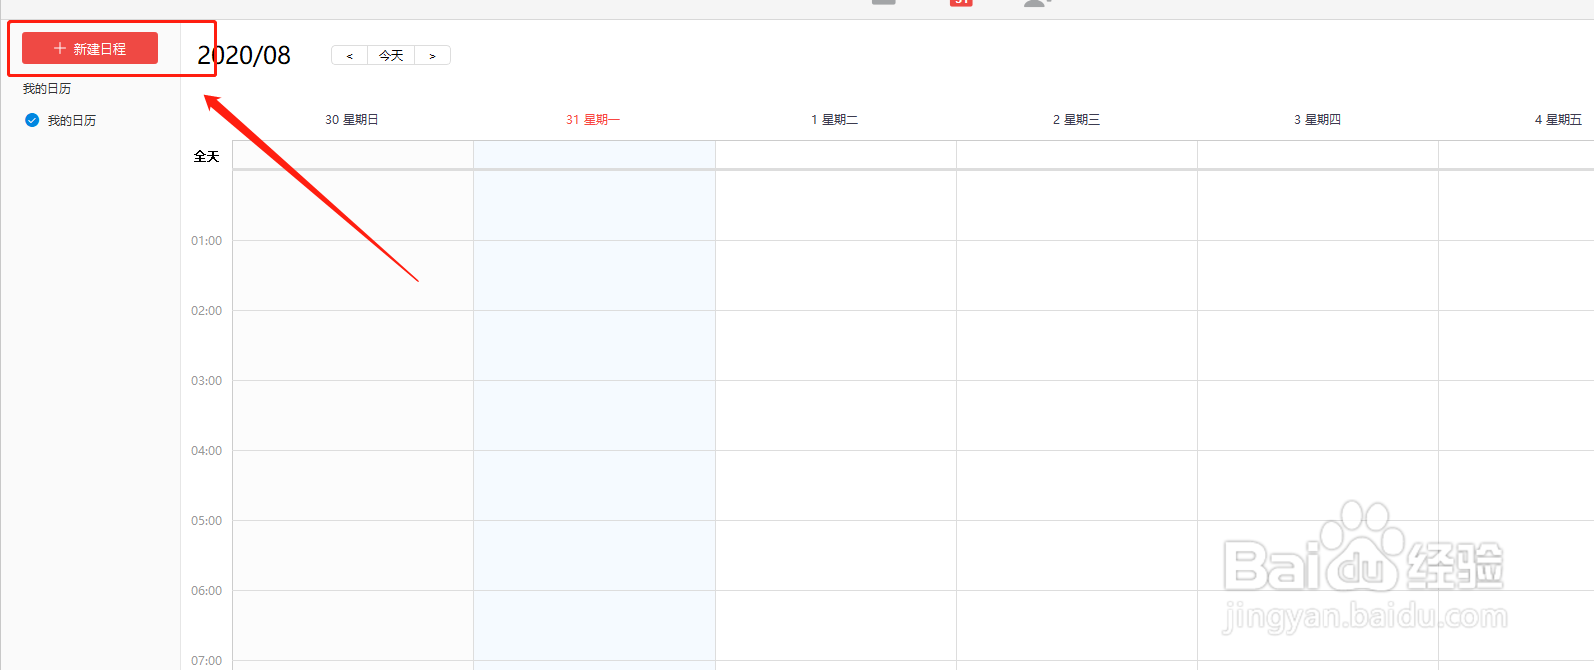Jump to 今天 in the calendar

391,55
